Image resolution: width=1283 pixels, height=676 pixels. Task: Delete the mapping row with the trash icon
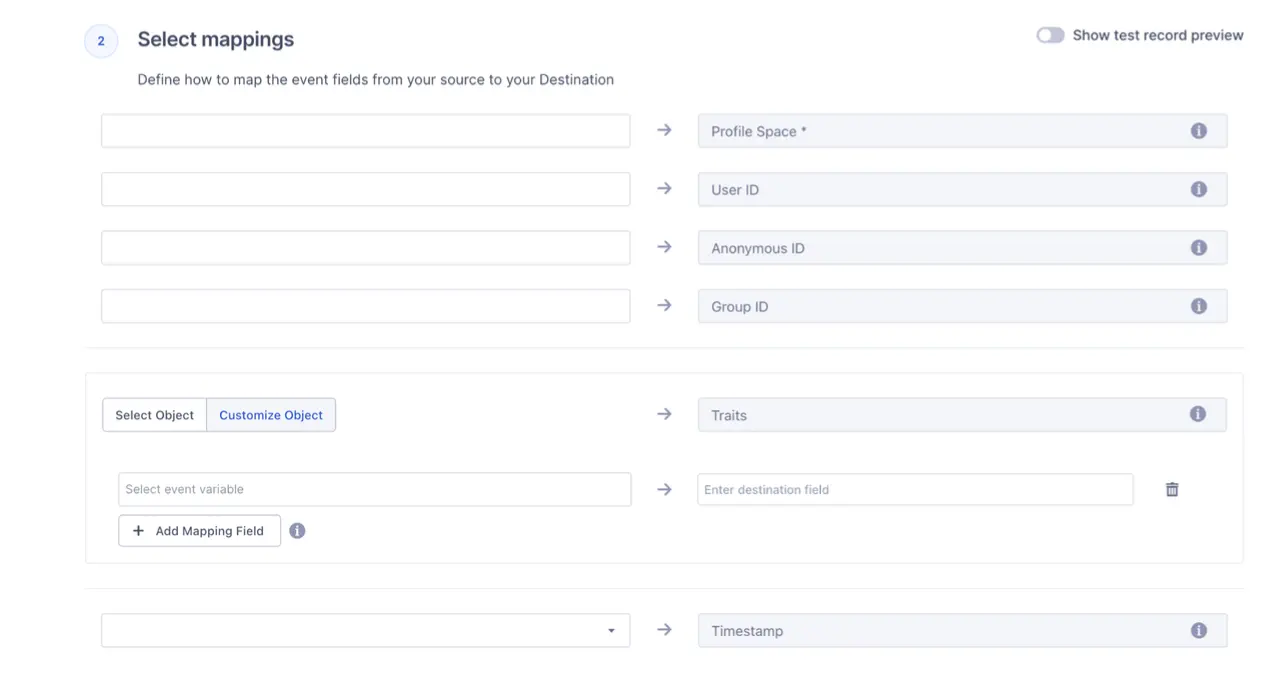(x=1172, y=489)
